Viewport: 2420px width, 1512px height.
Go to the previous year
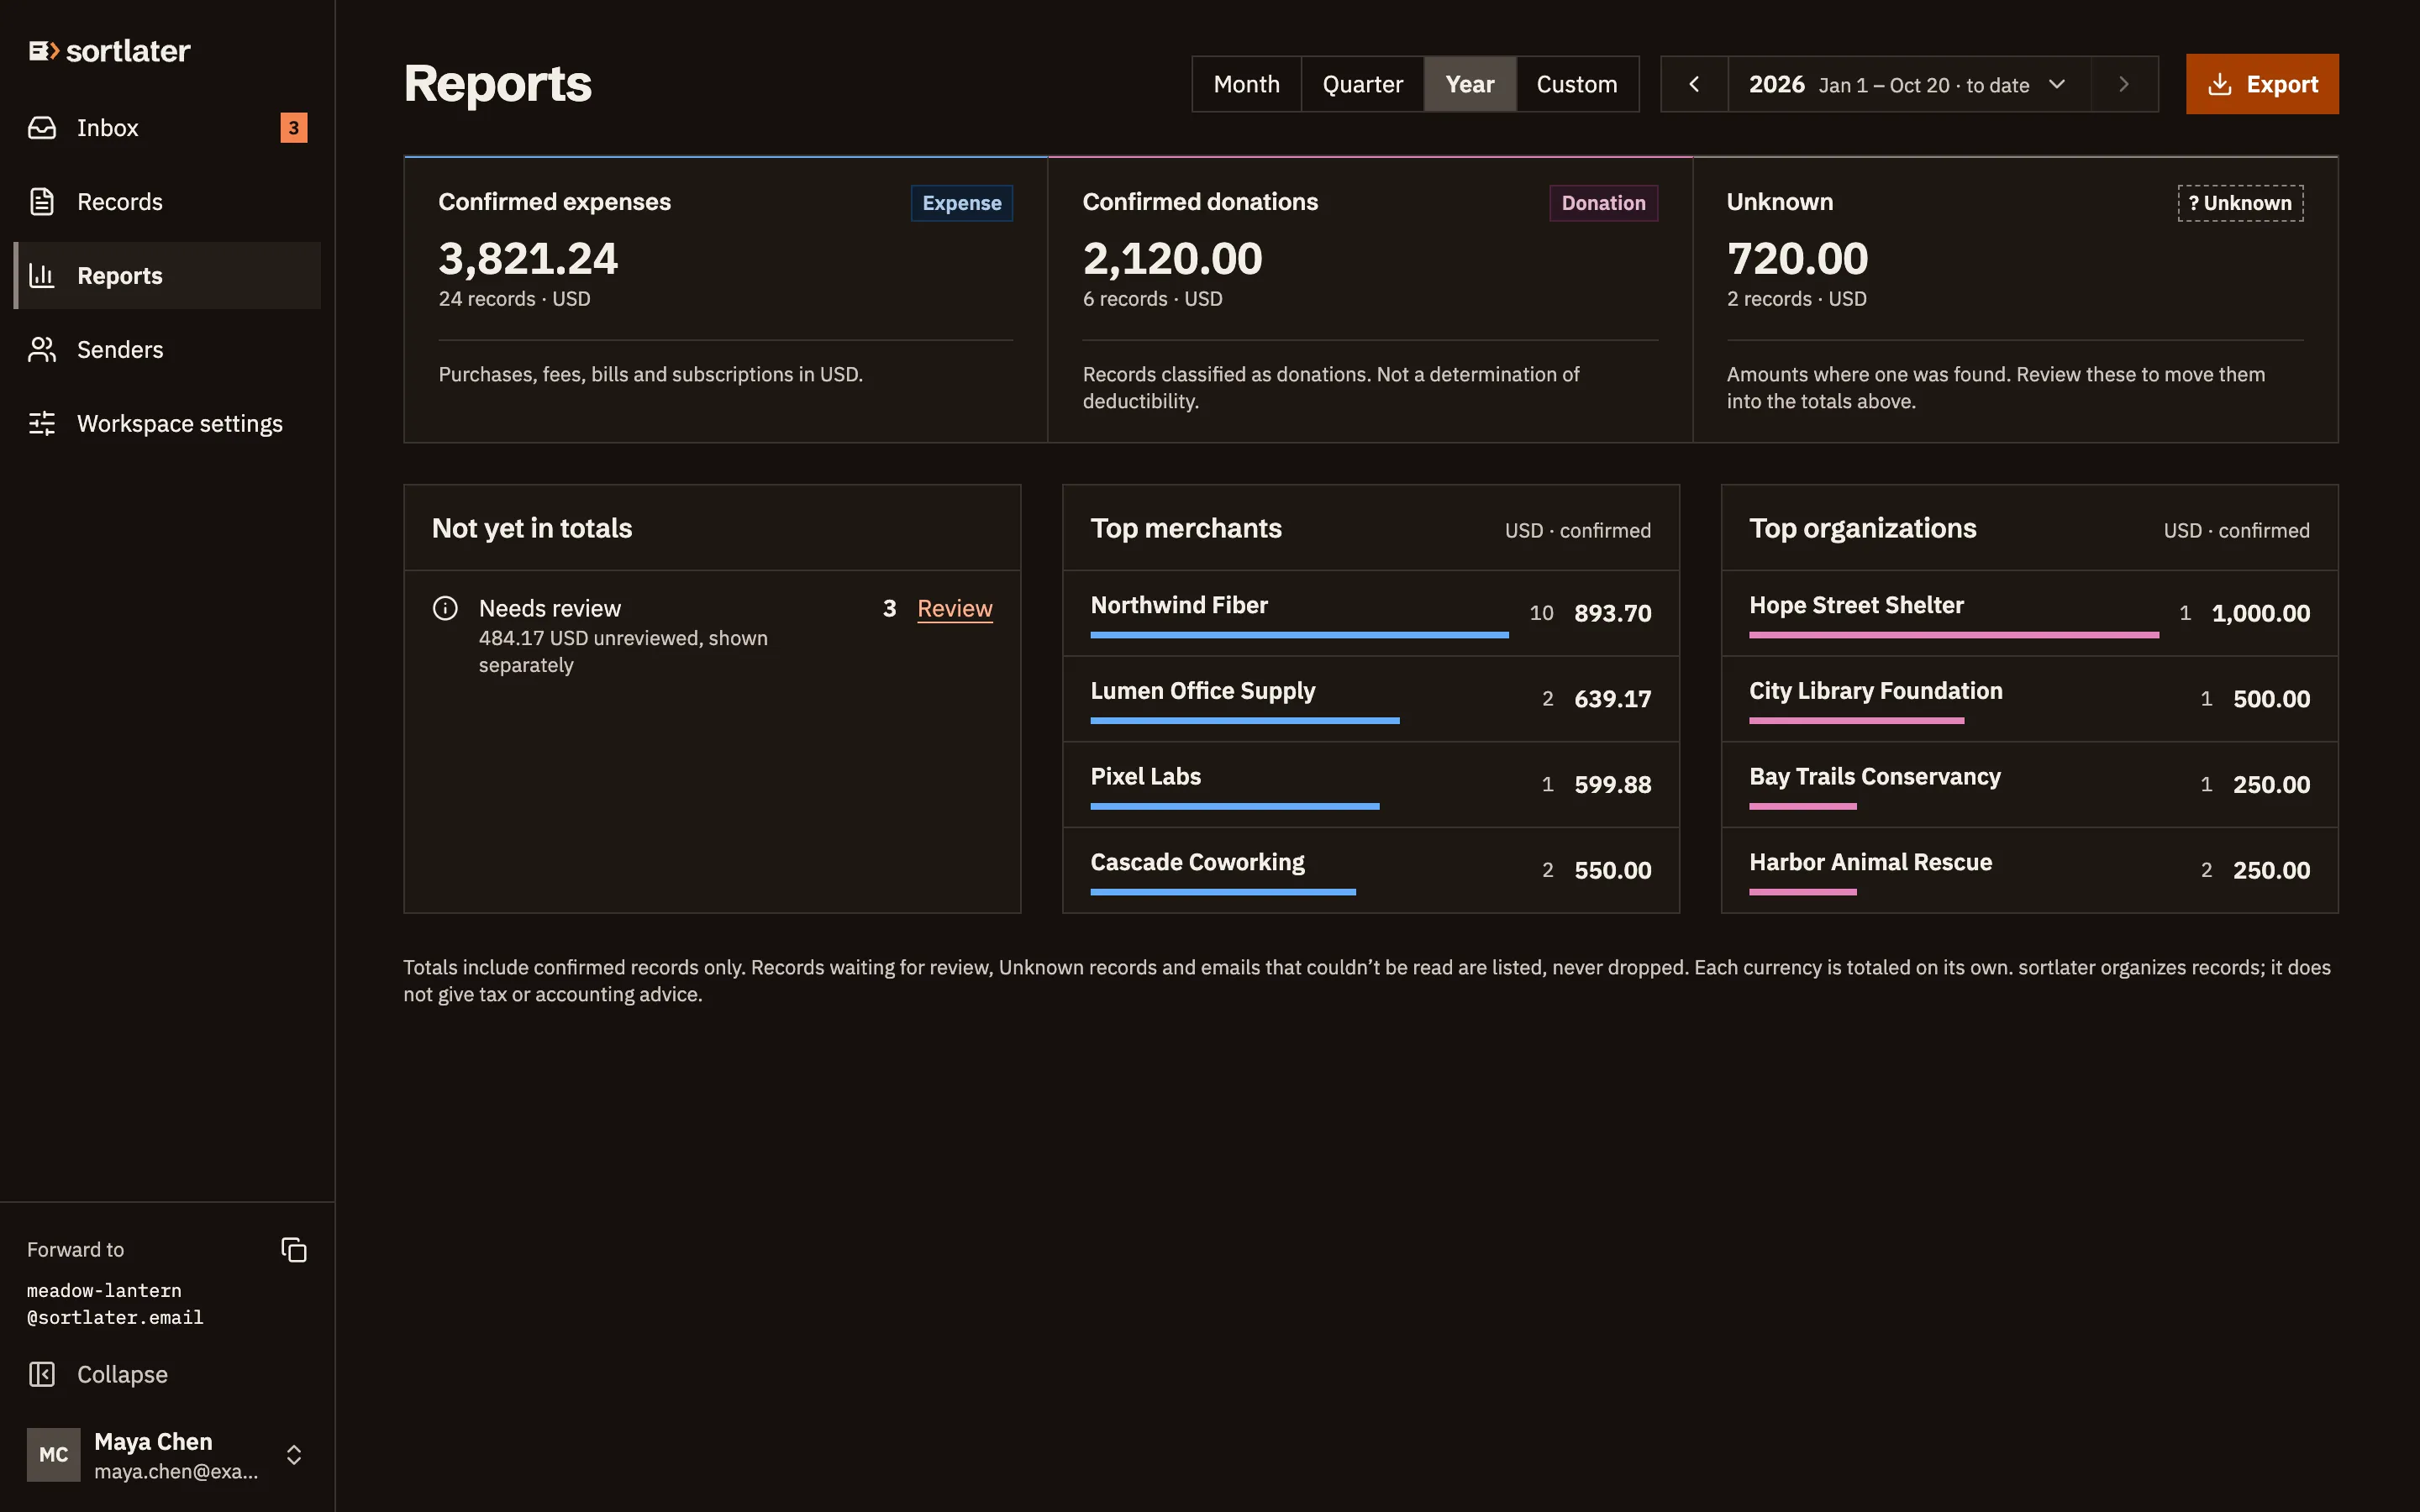pos(1694,84)
